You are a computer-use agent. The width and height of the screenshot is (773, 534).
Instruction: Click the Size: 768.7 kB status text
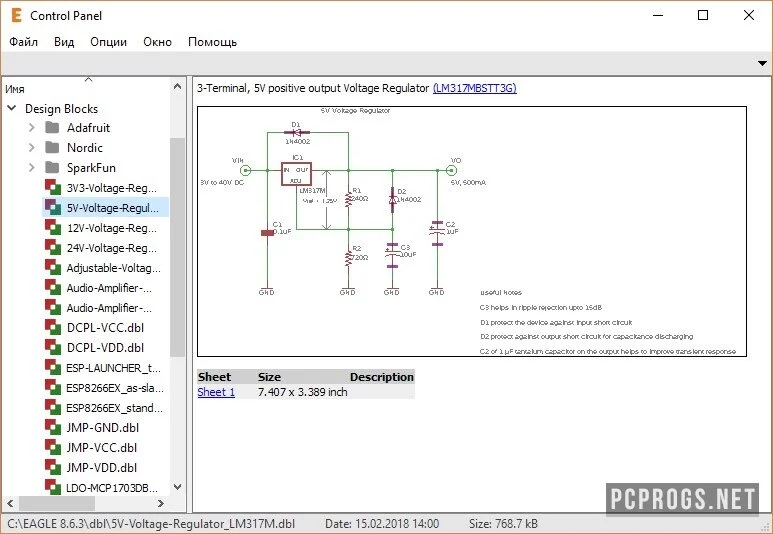tap(503, 524)
